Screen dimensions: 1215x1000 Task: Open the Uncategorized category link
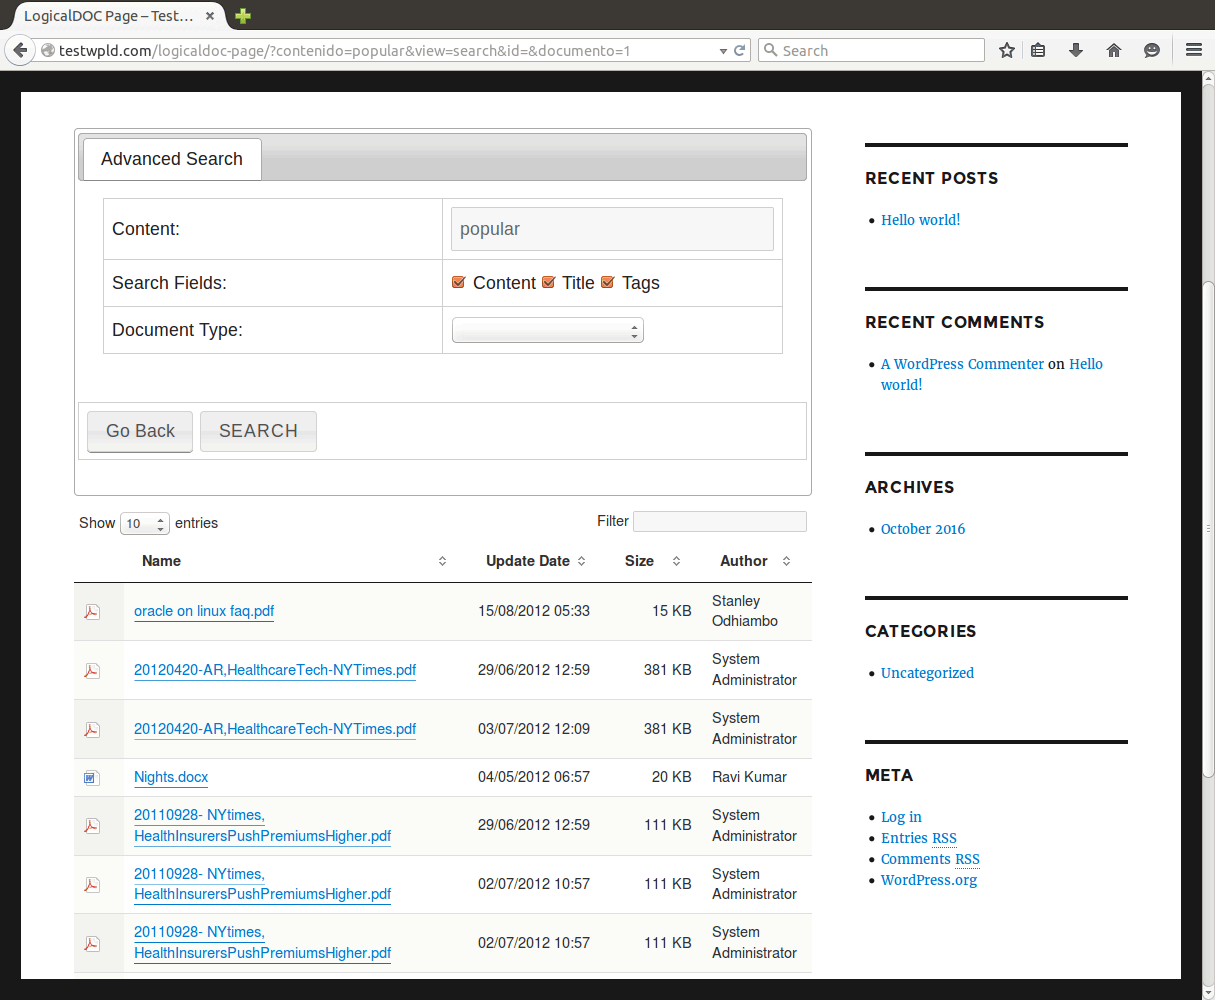click(x=927, y=673)
